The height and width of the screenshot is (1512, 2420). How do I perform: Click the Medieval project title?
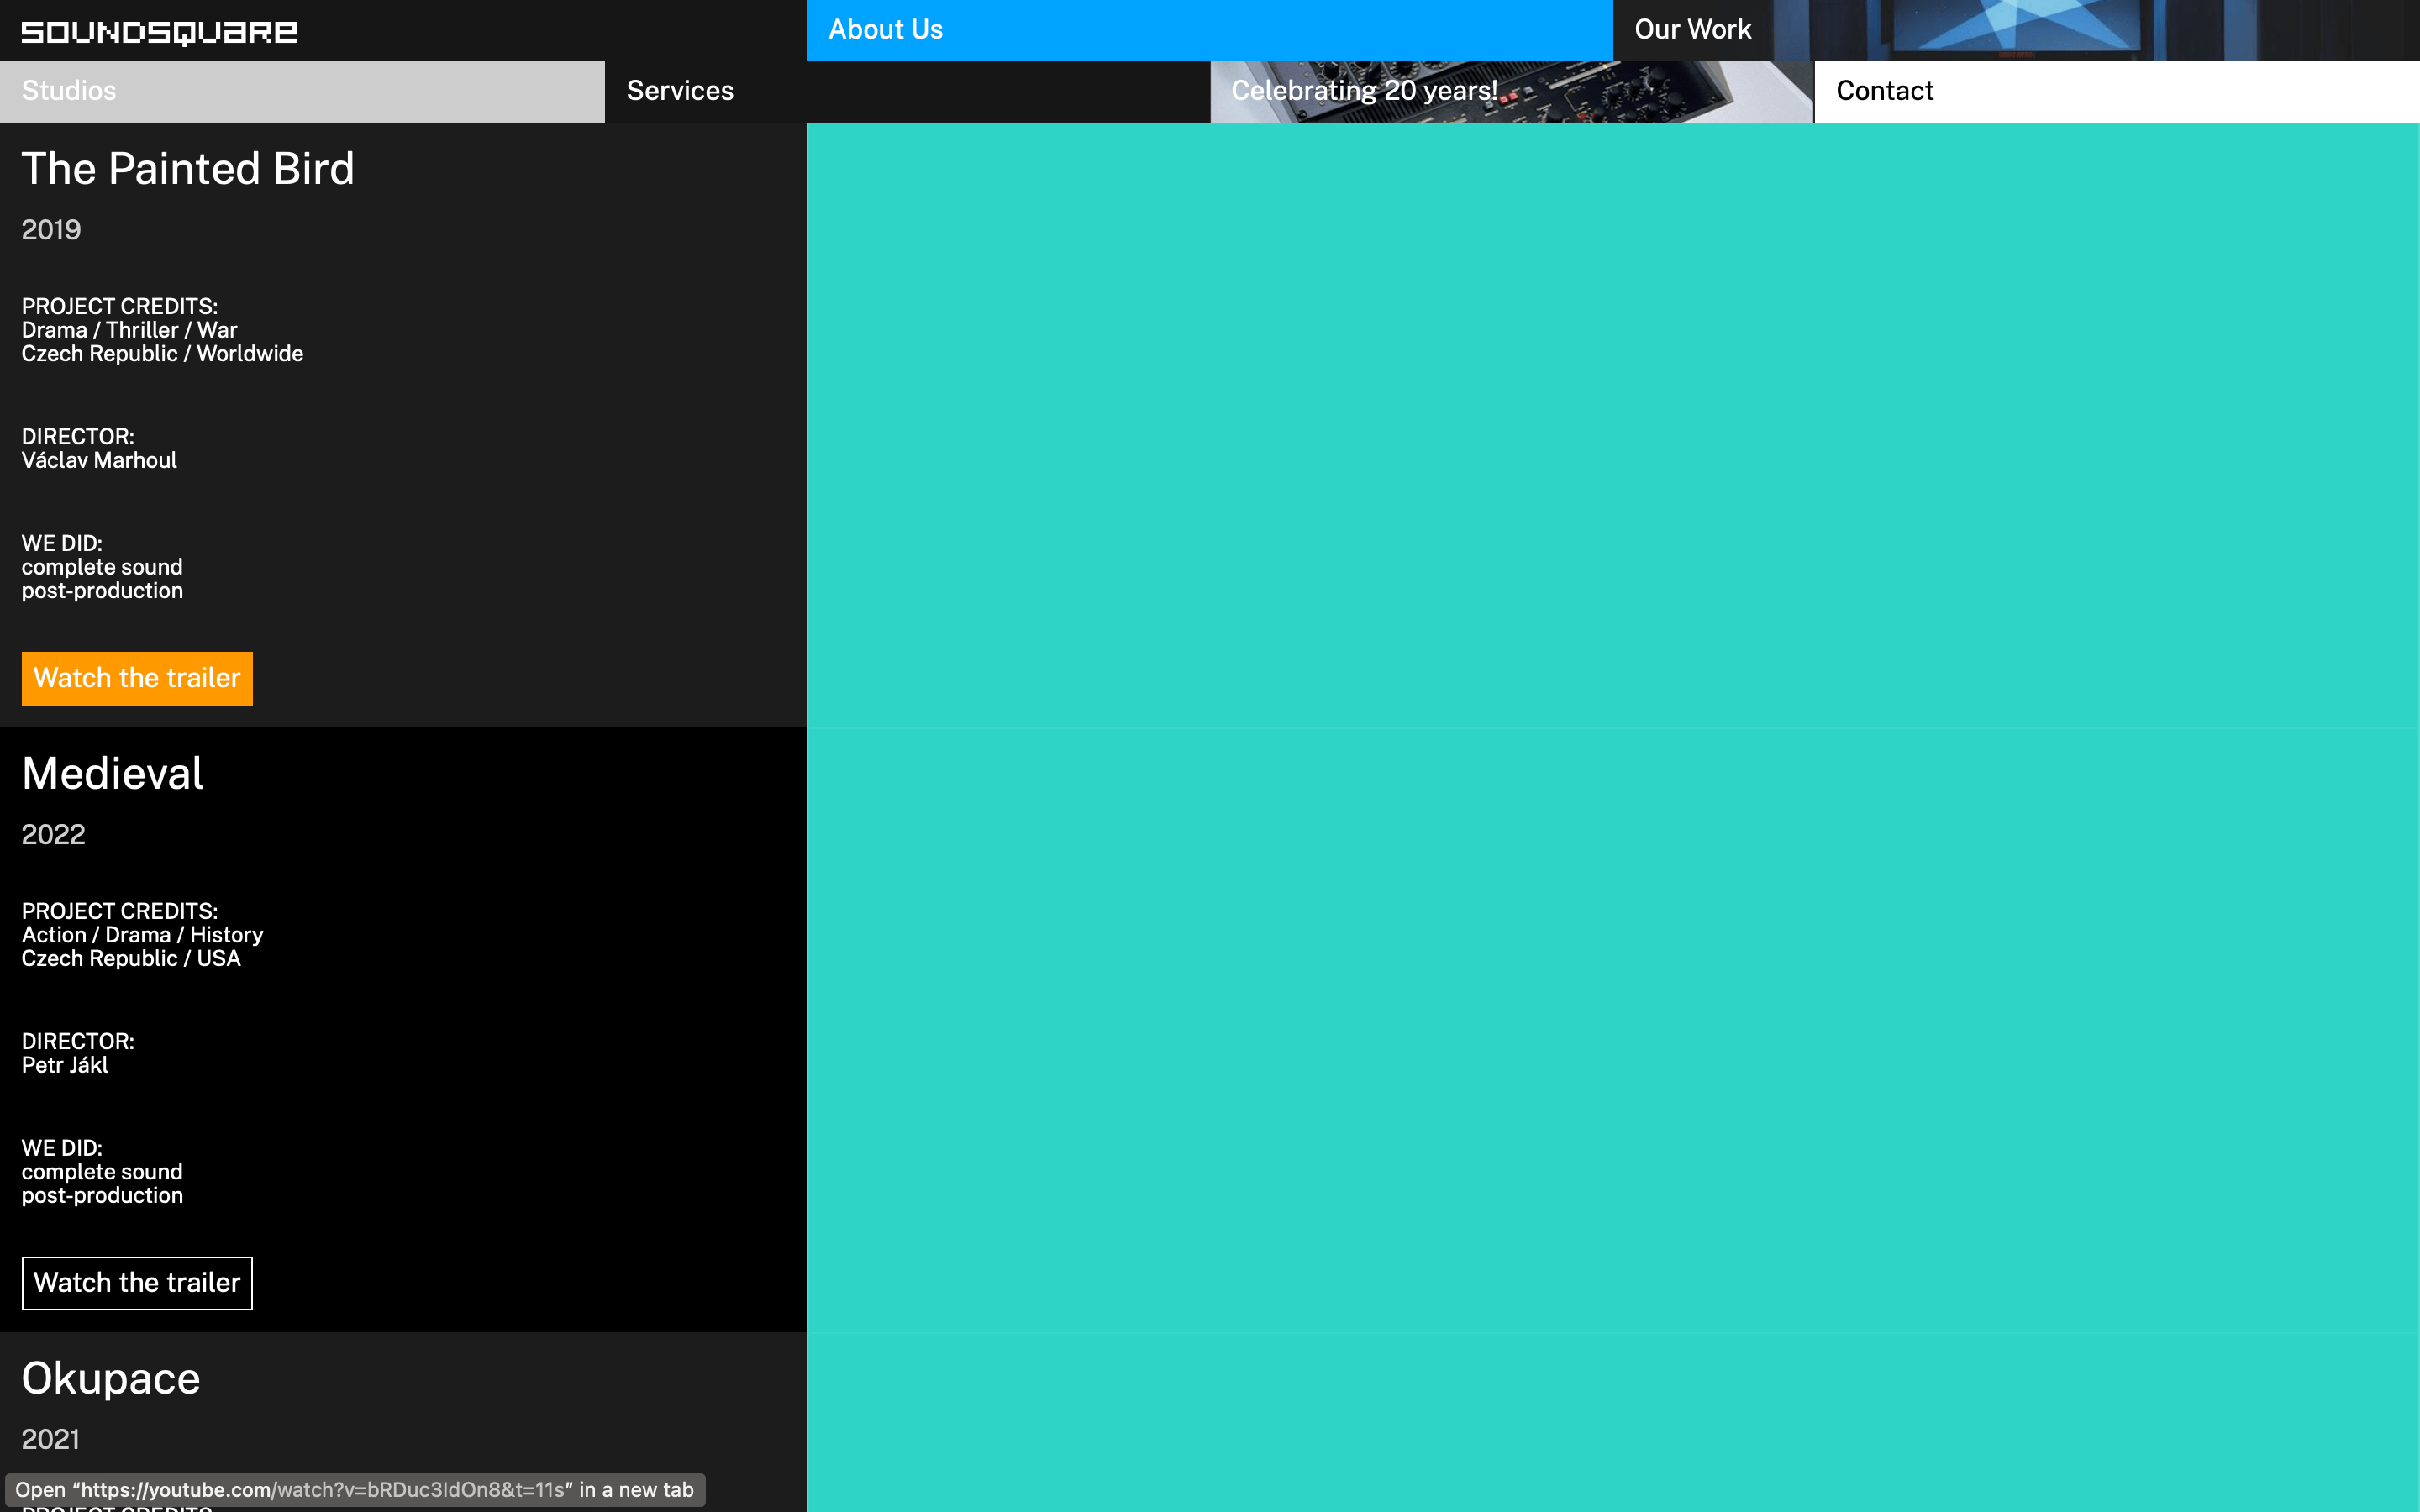113,774
